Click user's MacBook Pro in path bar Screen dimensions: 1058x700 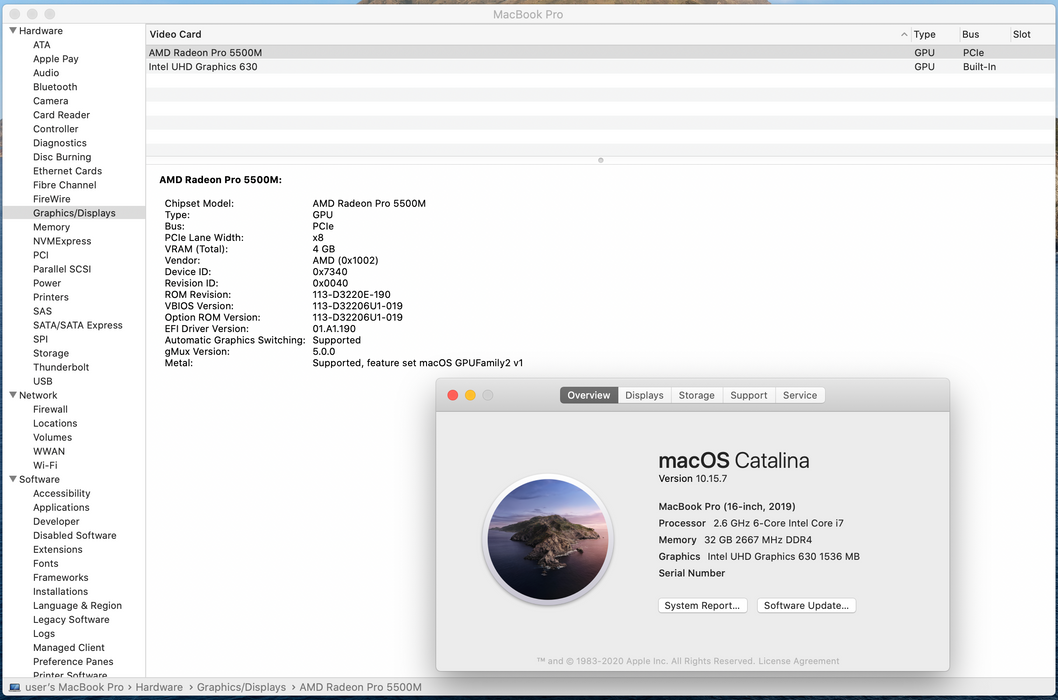tap(74, 687)
